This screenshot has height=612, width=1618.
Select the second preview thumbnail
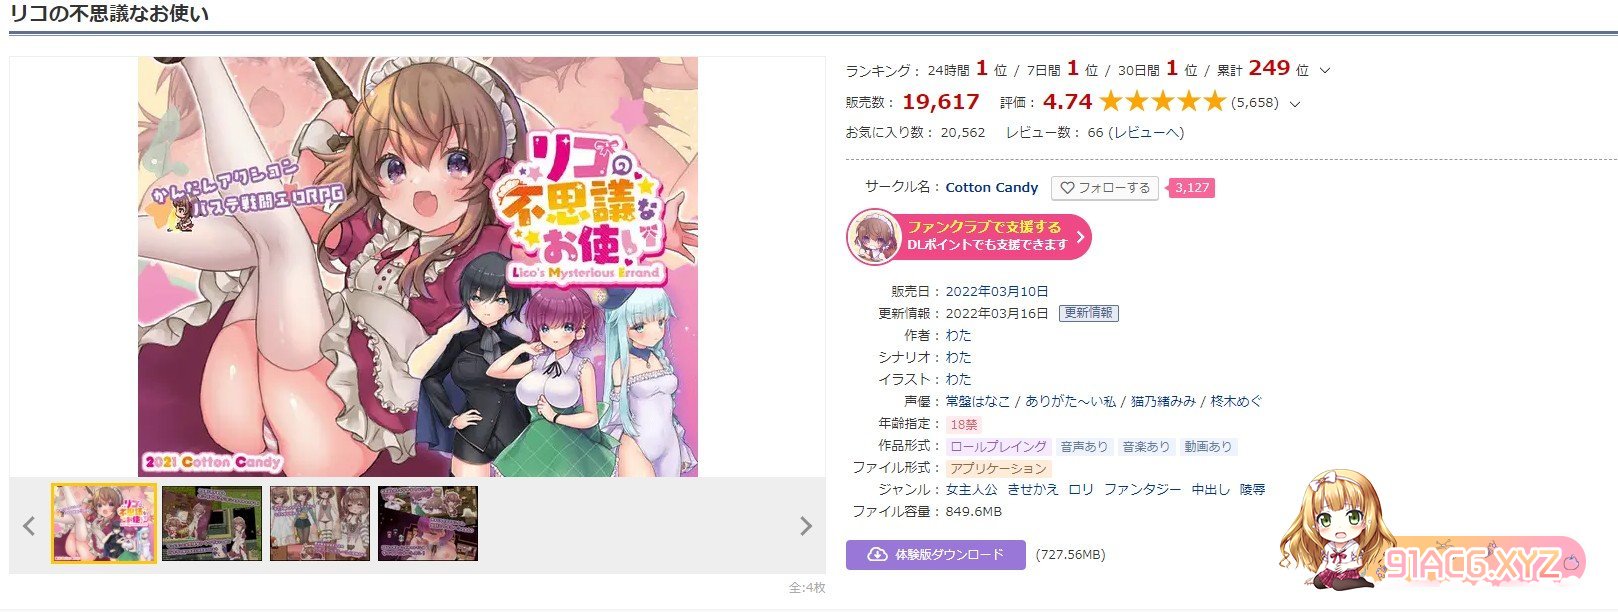click(212, 523)
